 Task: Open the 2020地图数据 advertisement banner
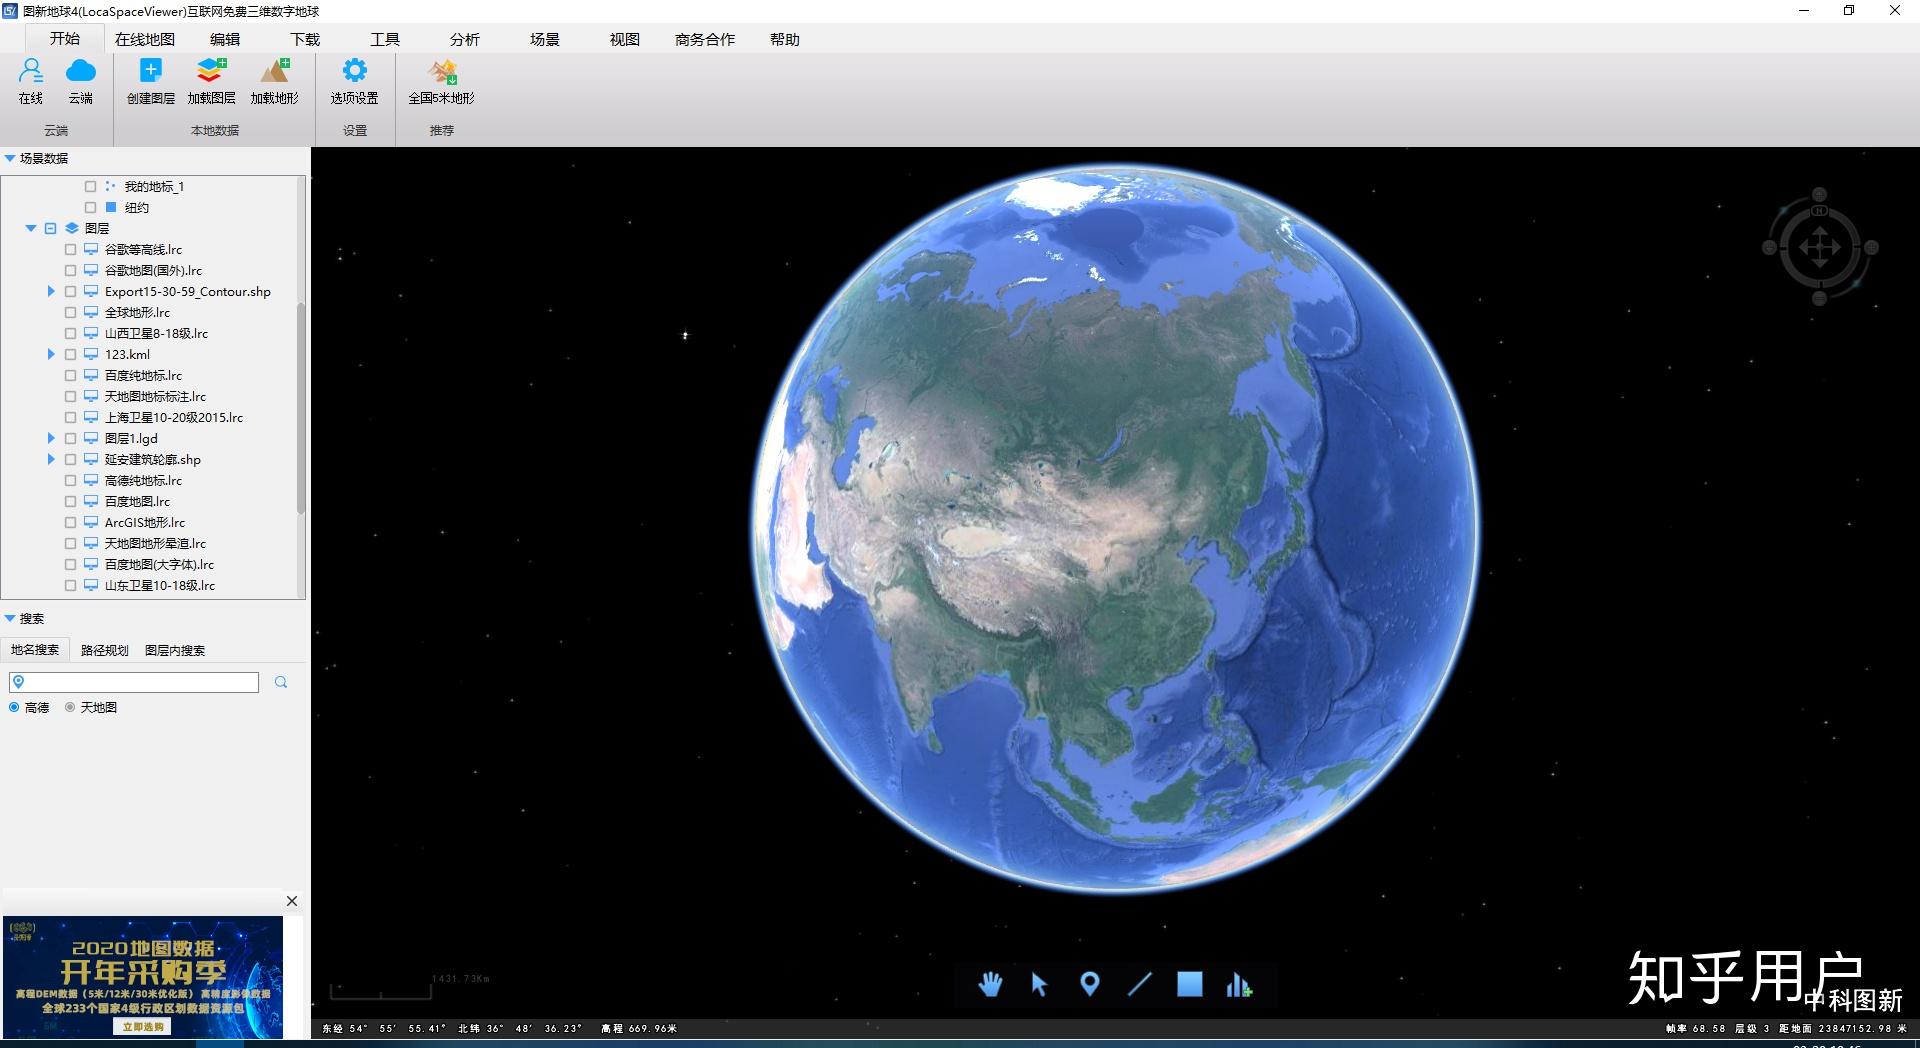(x=143, y=977)
